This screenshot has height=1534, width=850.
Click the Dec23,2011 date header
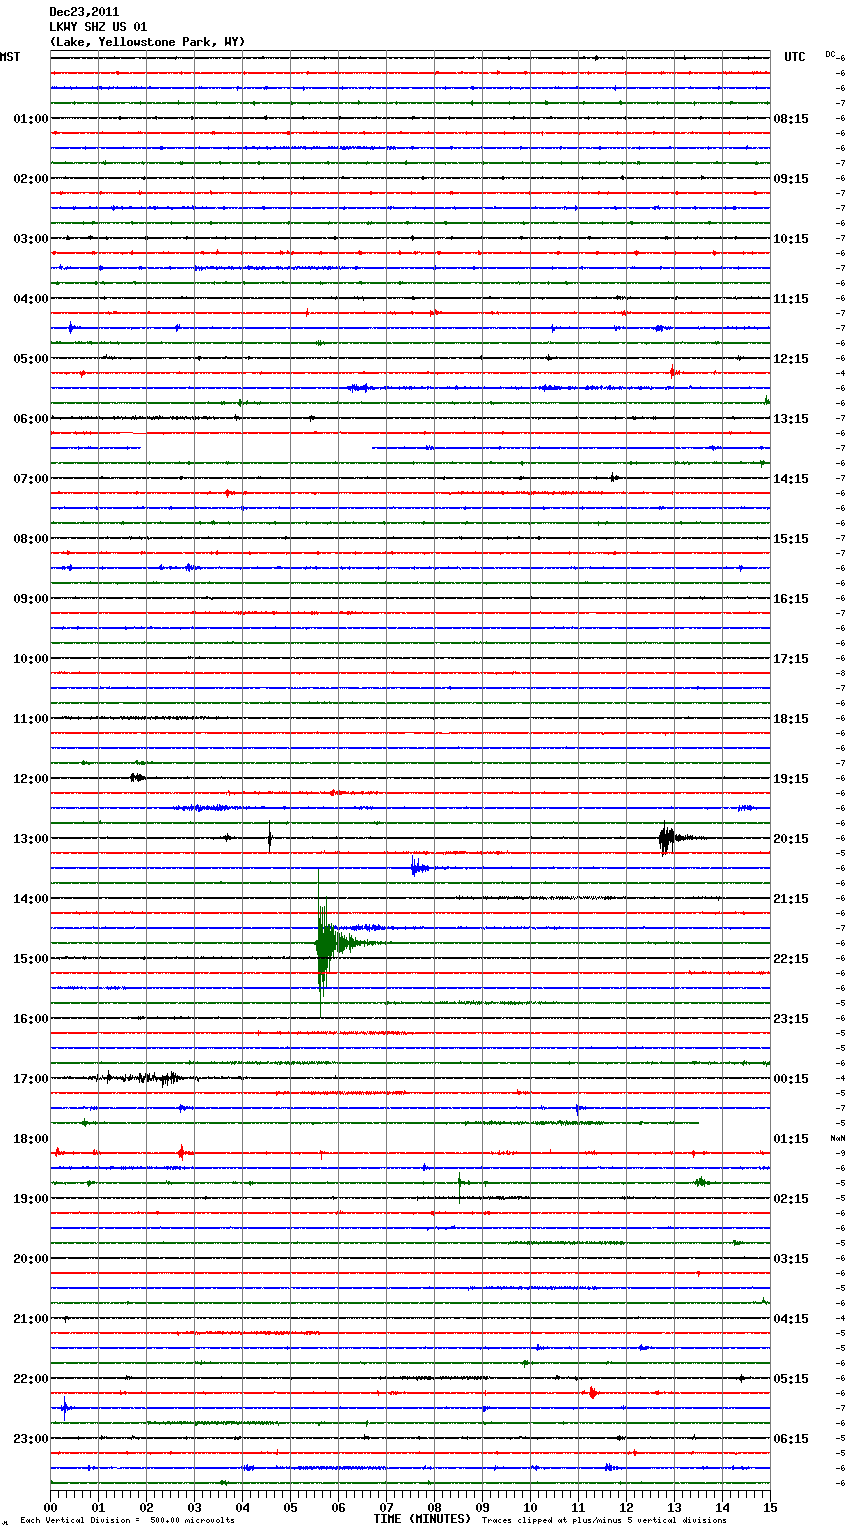[x=84, y=12]
